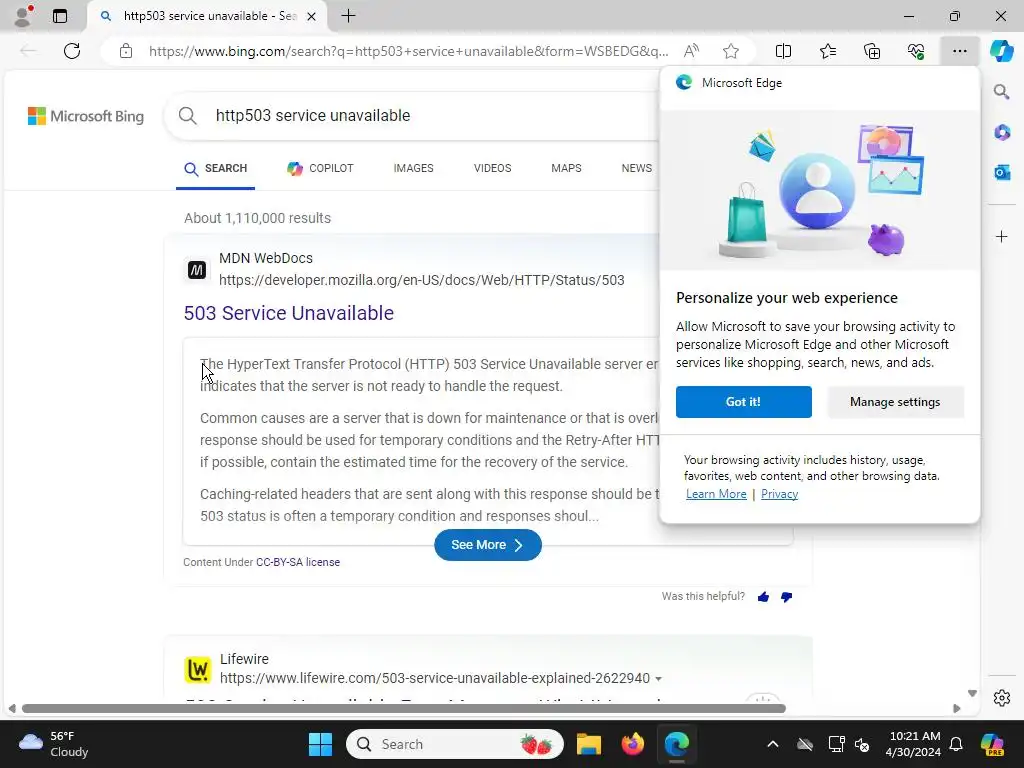Switch to the COPILOT tab

coord(320,168)
